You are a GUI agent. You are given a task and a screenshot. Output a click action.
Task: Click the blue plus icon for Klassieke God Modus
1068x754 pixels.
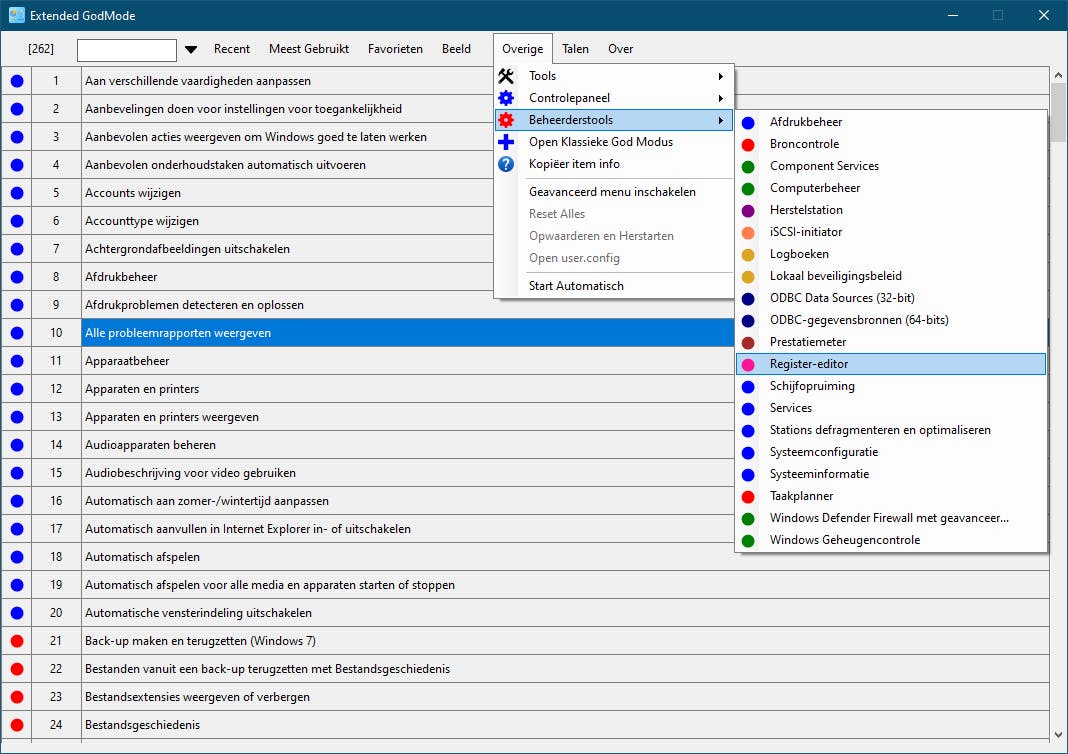pyautogui.click(x=506, y=142)
